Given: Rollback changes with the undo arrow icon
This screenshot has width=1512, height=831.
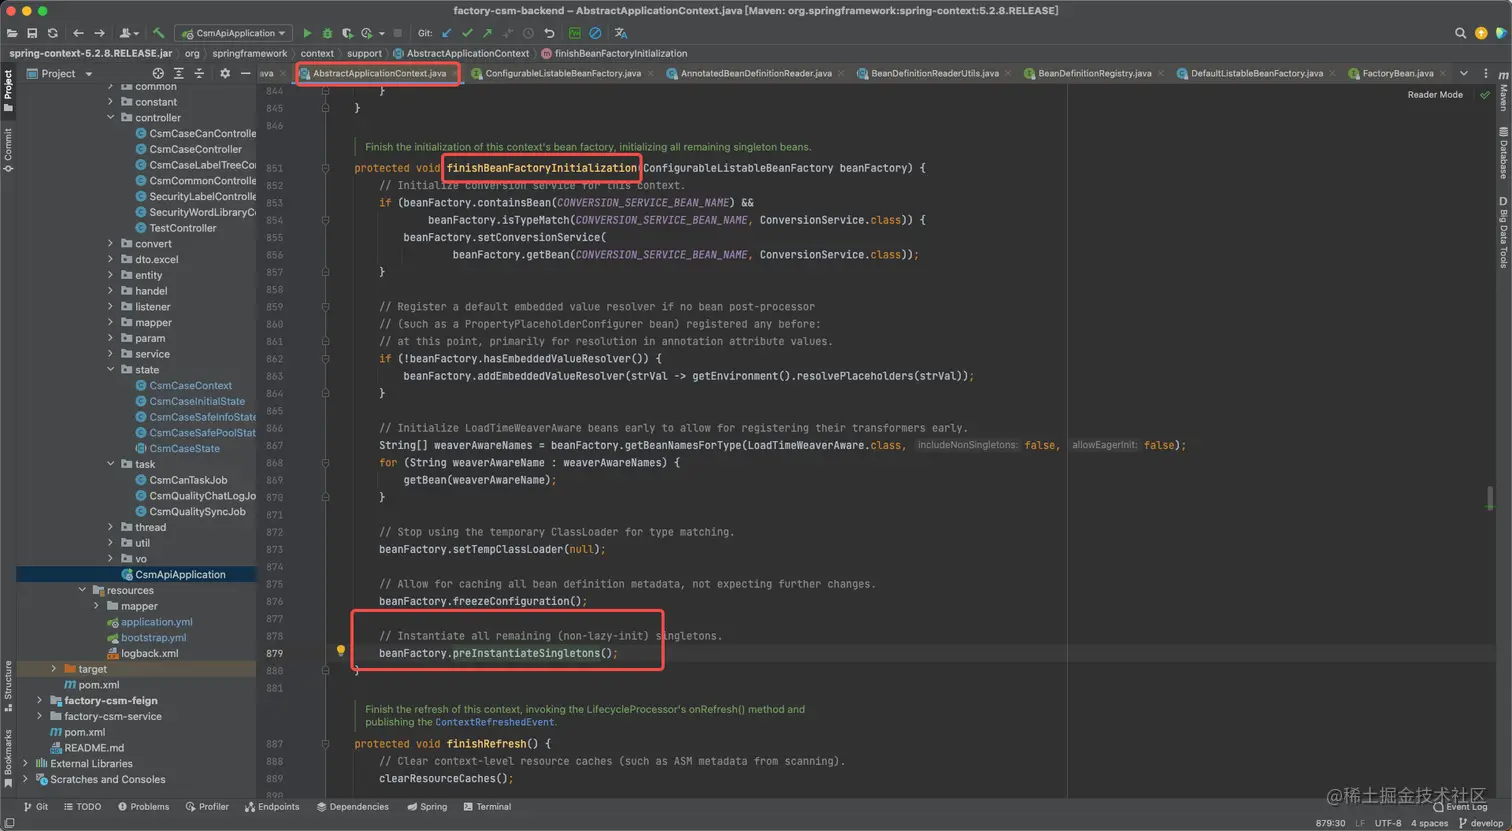Looking at the screenshot, I should tap(549, 33).
